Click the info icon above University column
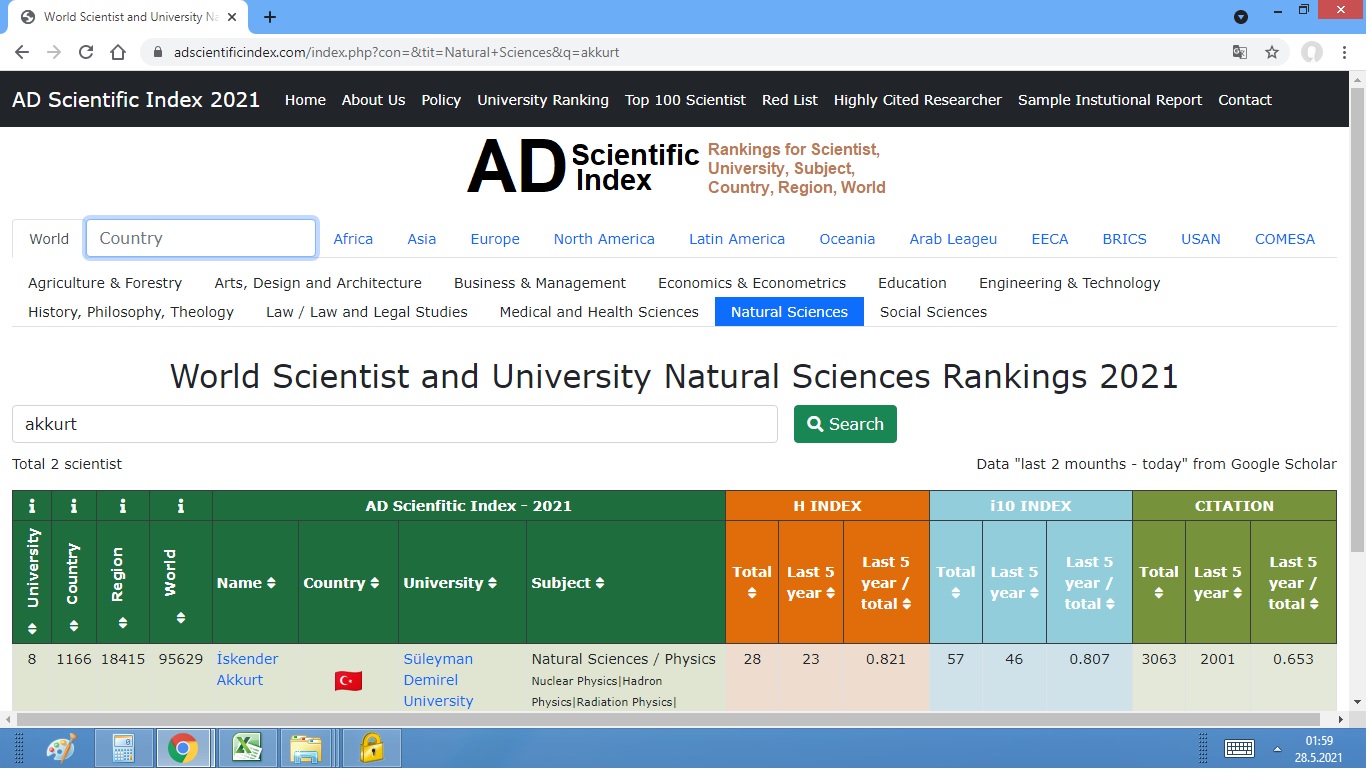Image resolution: width=1370 pixels, height=774 pixels. [32, 506]
